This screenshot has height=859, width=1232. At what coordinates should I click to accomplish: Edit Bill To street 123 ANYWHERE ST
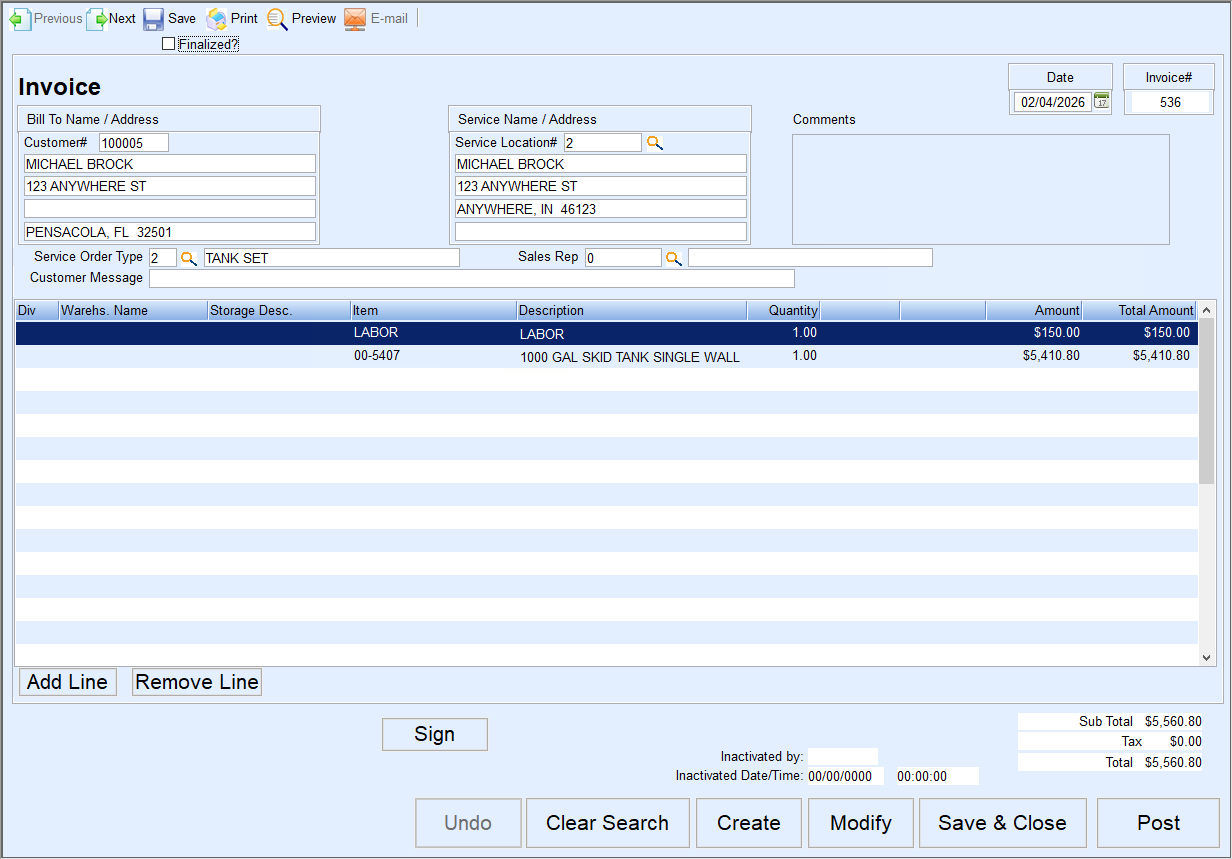tap(170, 186)
